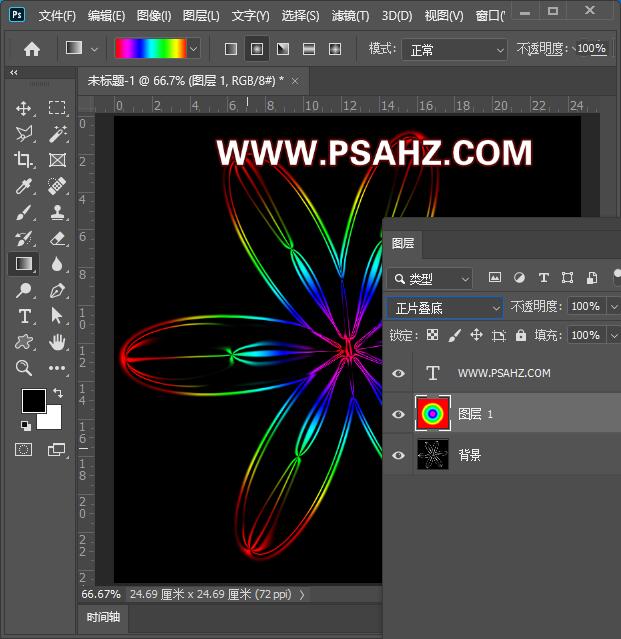This screenshot has height=639, width=621.
Task: Open the 滤镜(T) menu
Action: pos(350,16)
